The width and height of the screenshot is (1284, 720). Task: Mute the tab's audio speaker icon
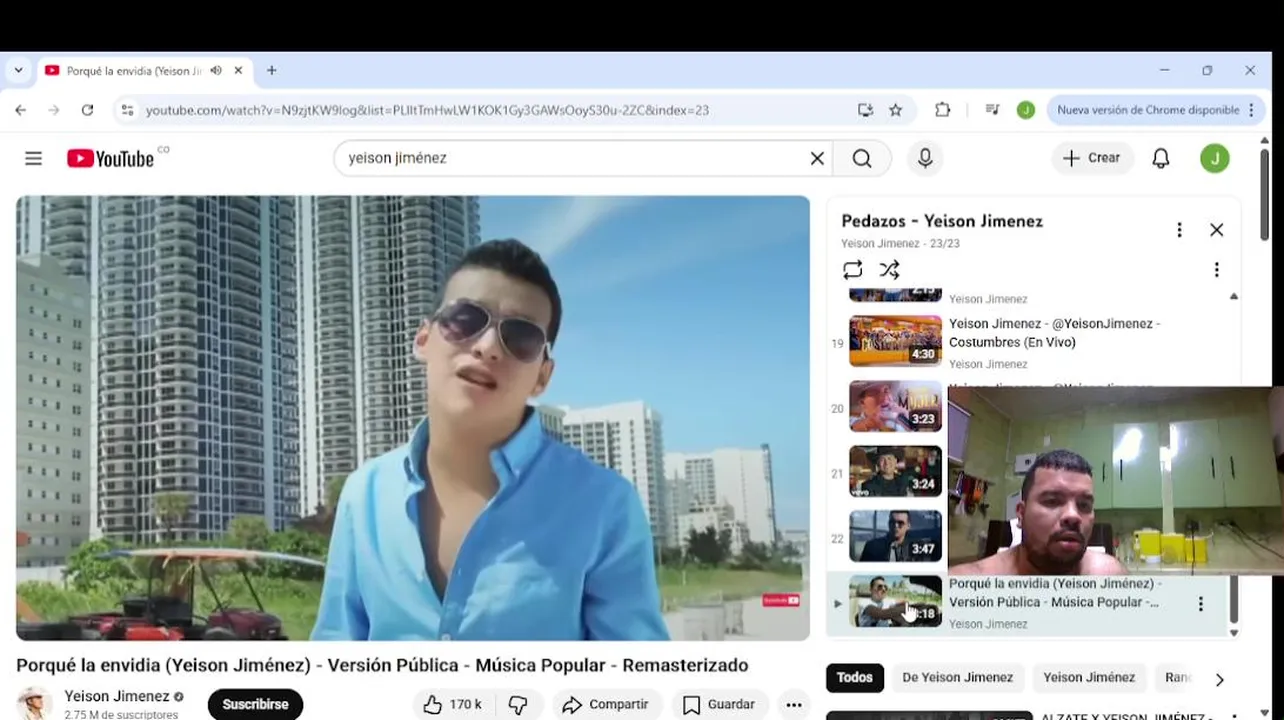point(216,71)
